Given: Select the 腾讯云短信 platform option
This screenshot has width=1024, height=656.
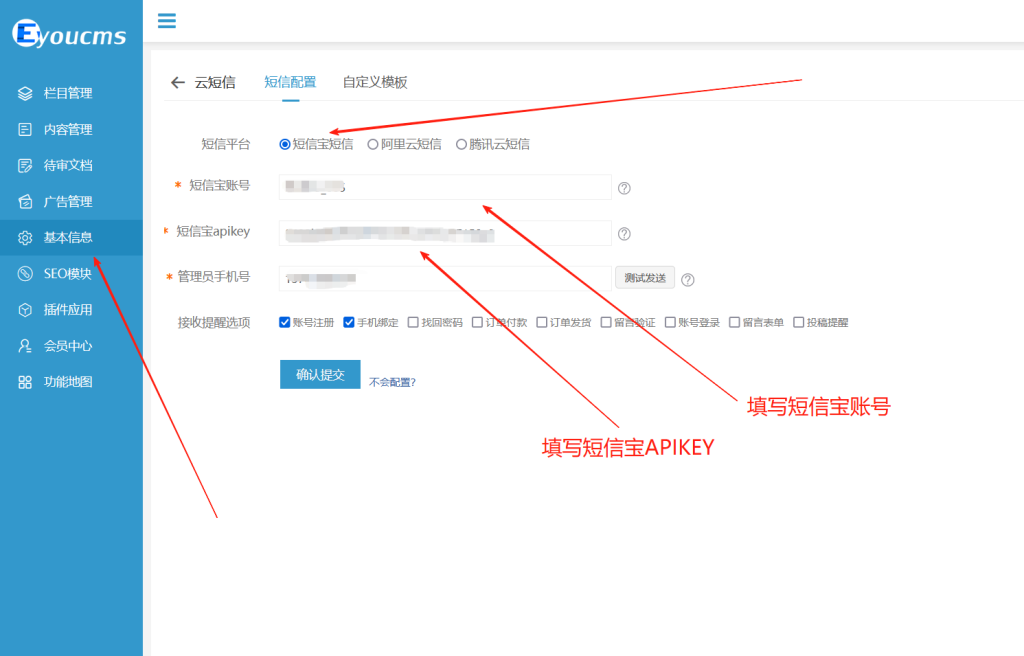Looking at the screenshot, I should pos(460,143).
